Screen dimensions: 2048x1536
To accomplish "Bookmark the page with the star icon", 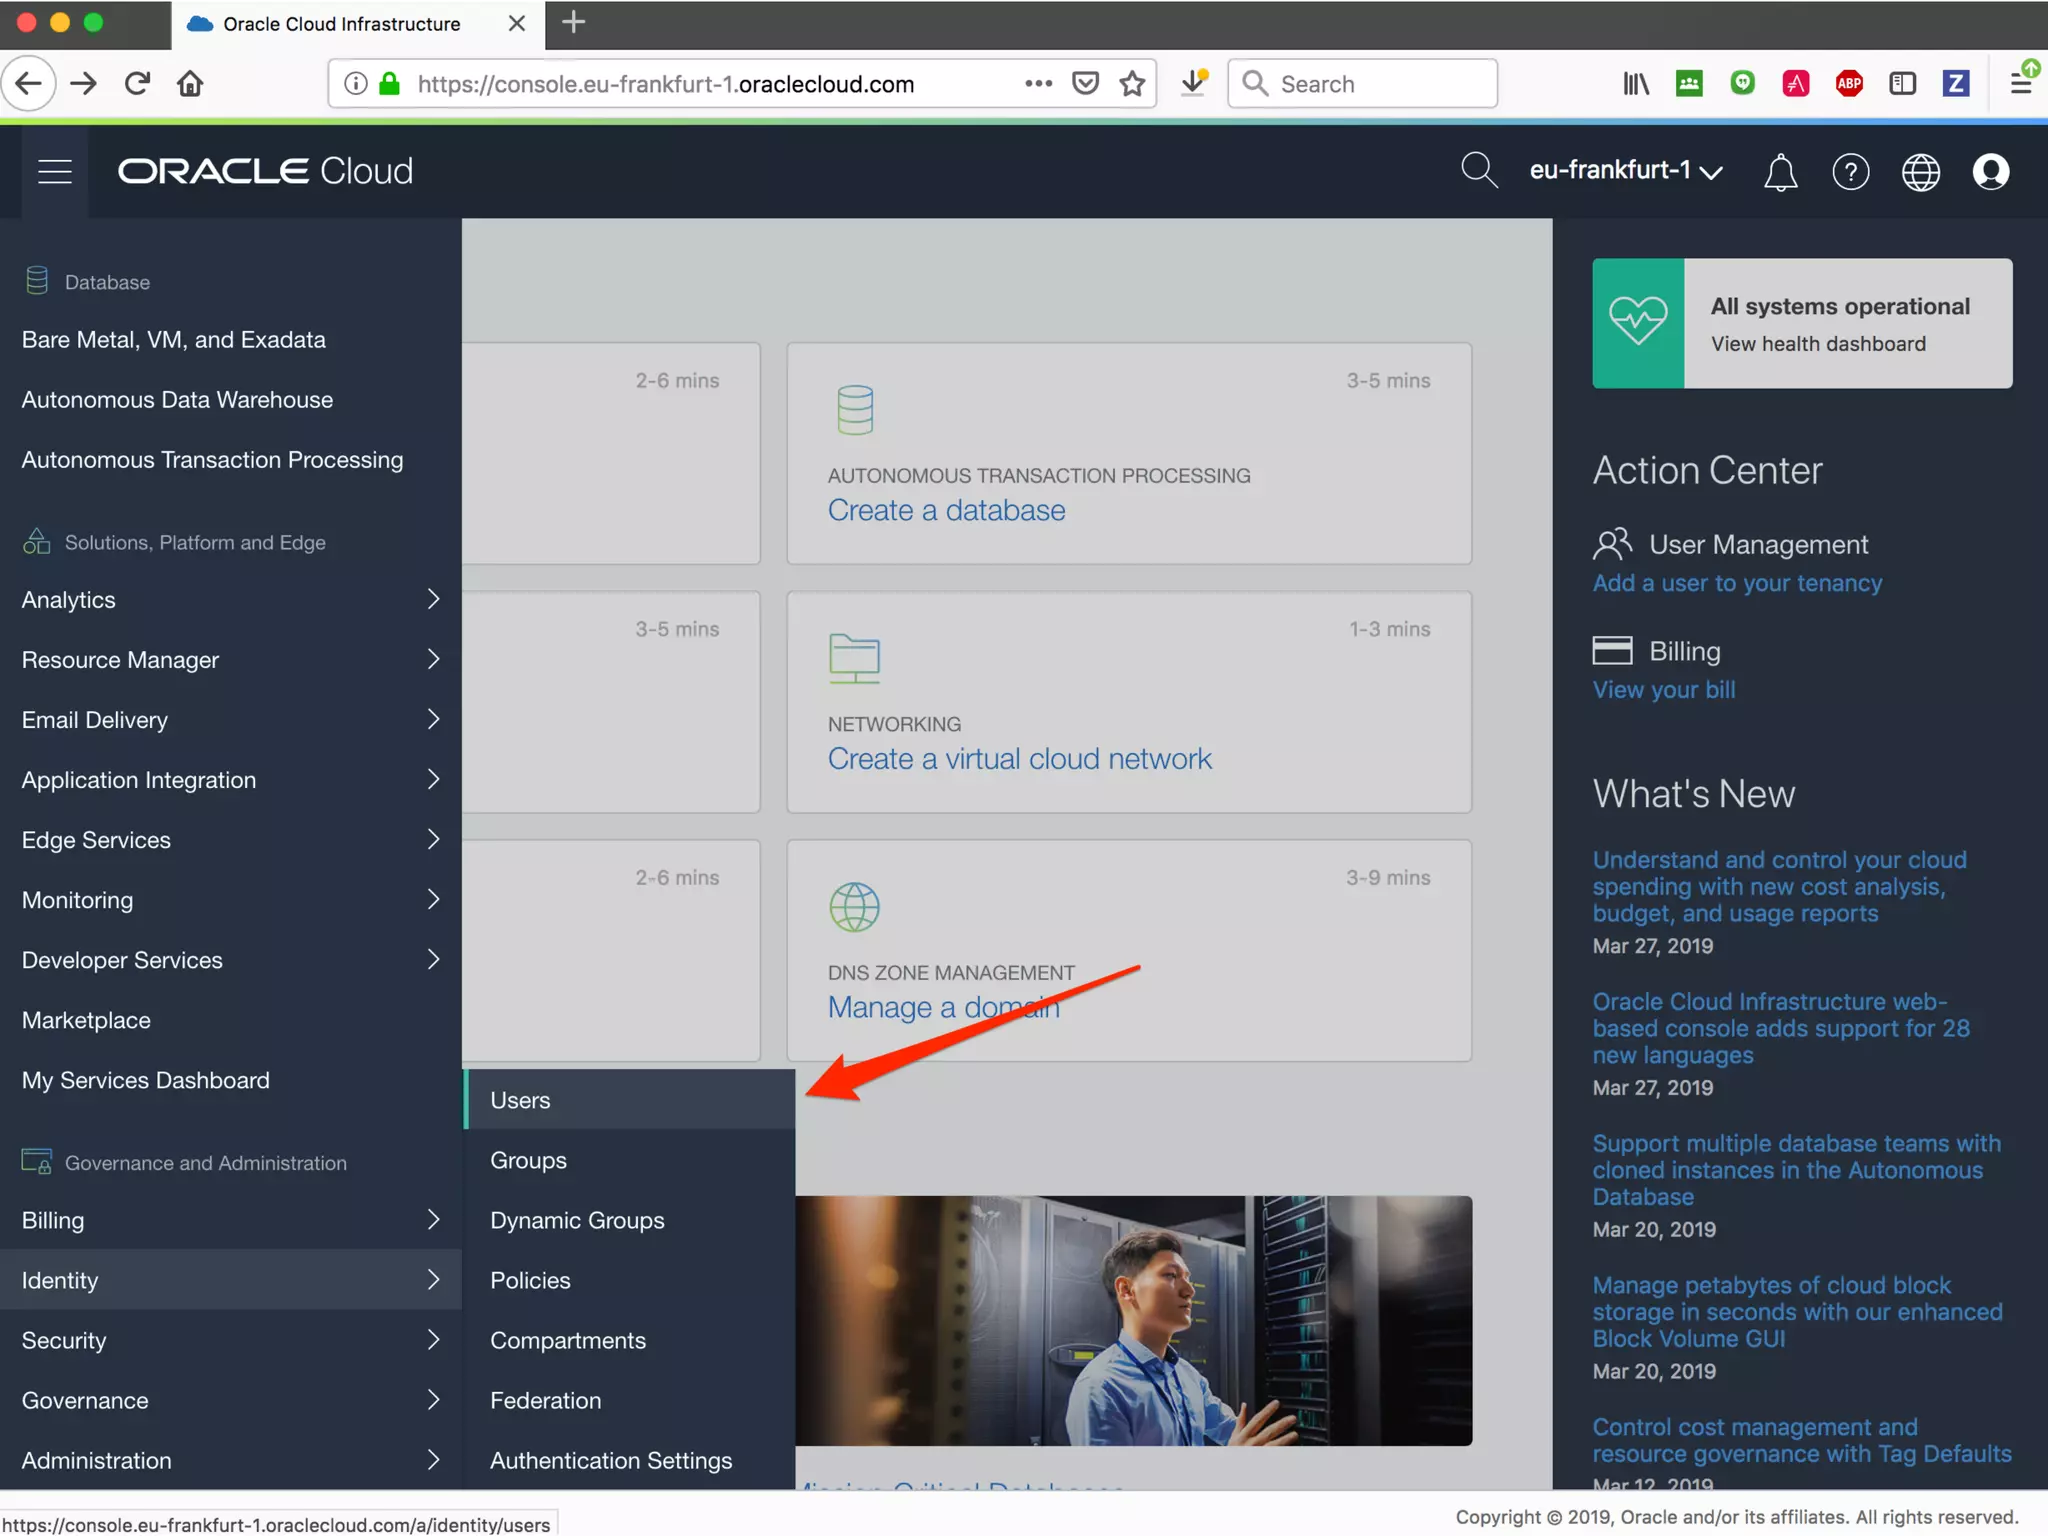I will pyautogui.click(x=1132, y=84).
